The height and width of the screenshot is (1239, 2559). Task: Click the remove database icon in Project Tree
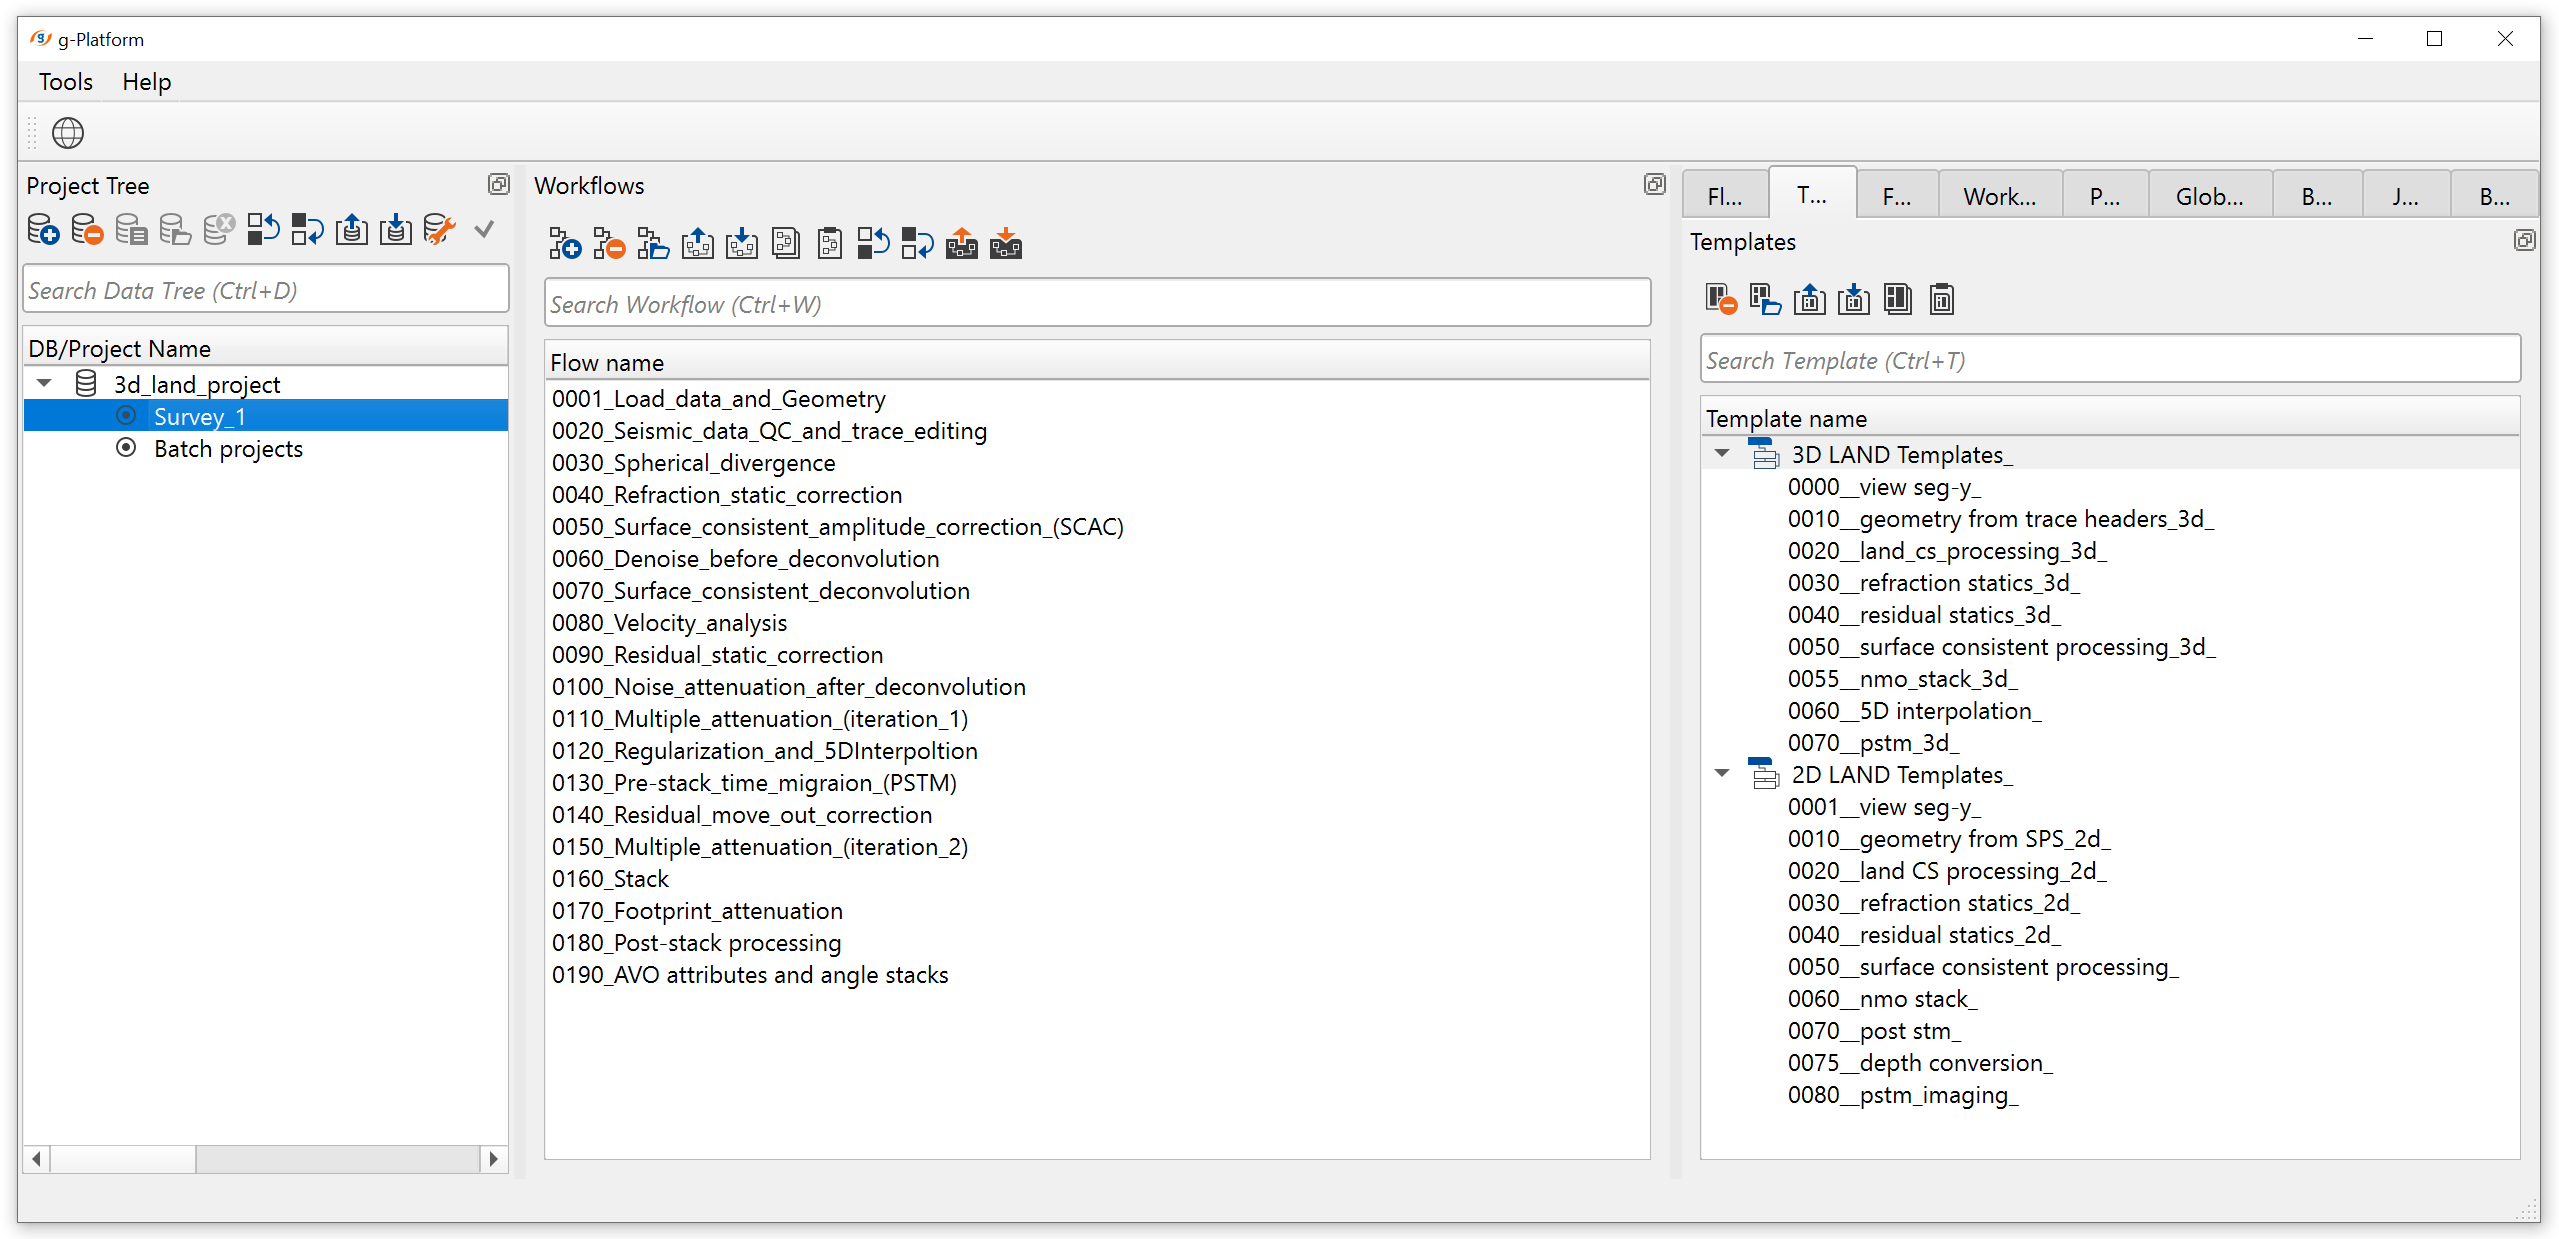87,230
